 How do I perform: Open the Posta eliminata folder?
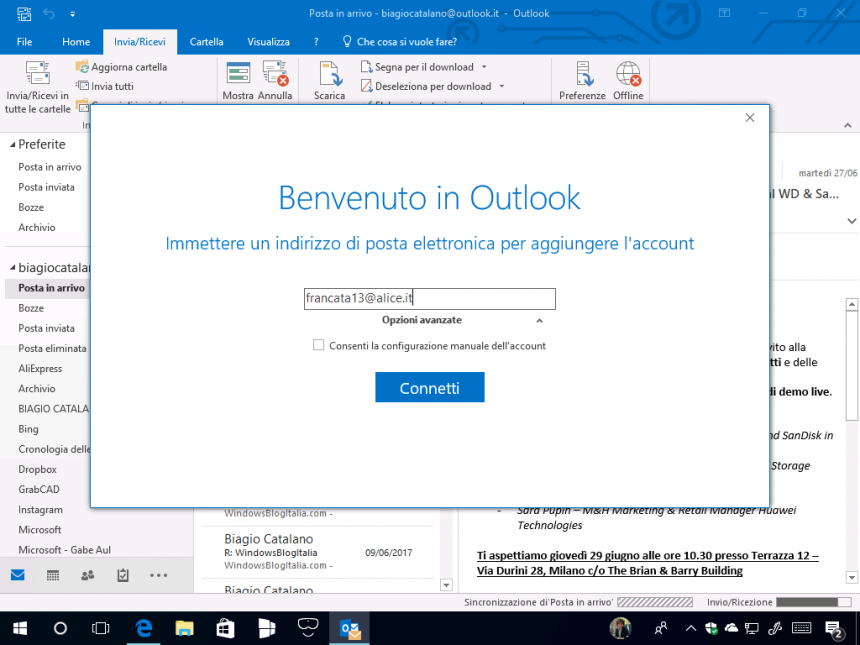click(52, 348)
